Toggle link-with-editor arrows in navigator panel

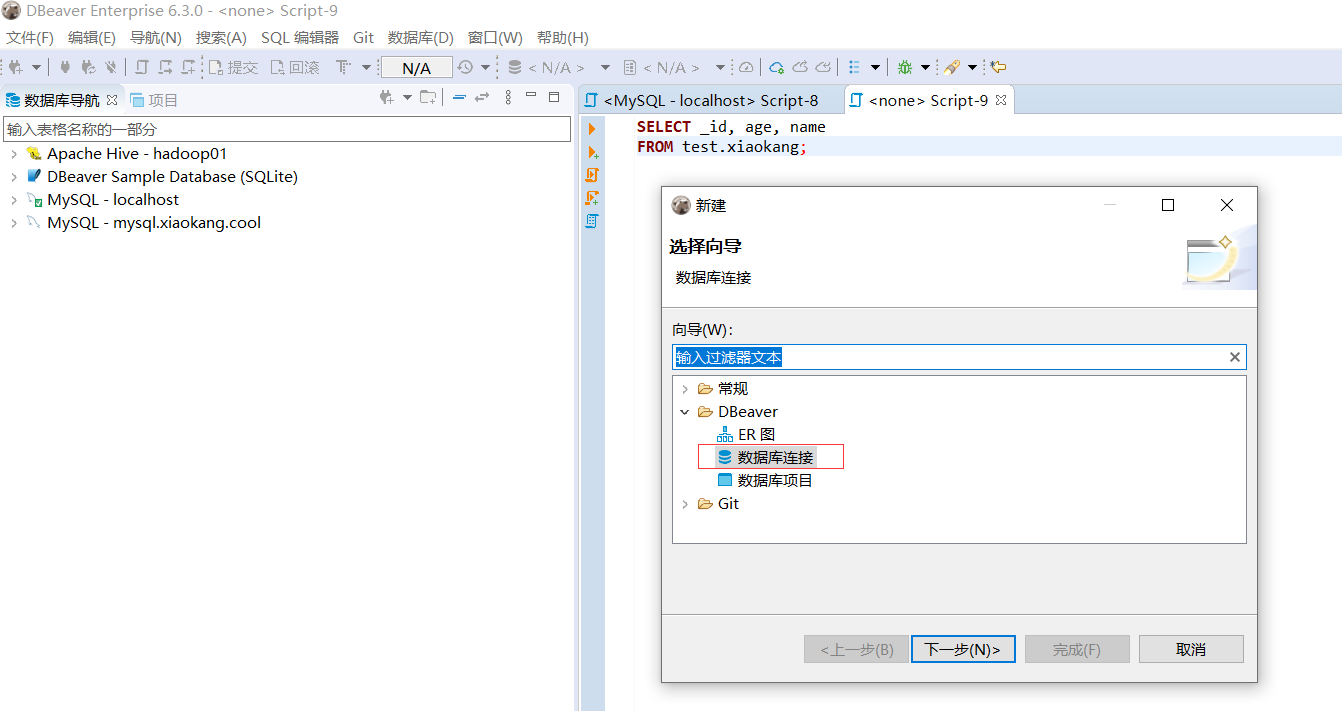pos(482,97)
